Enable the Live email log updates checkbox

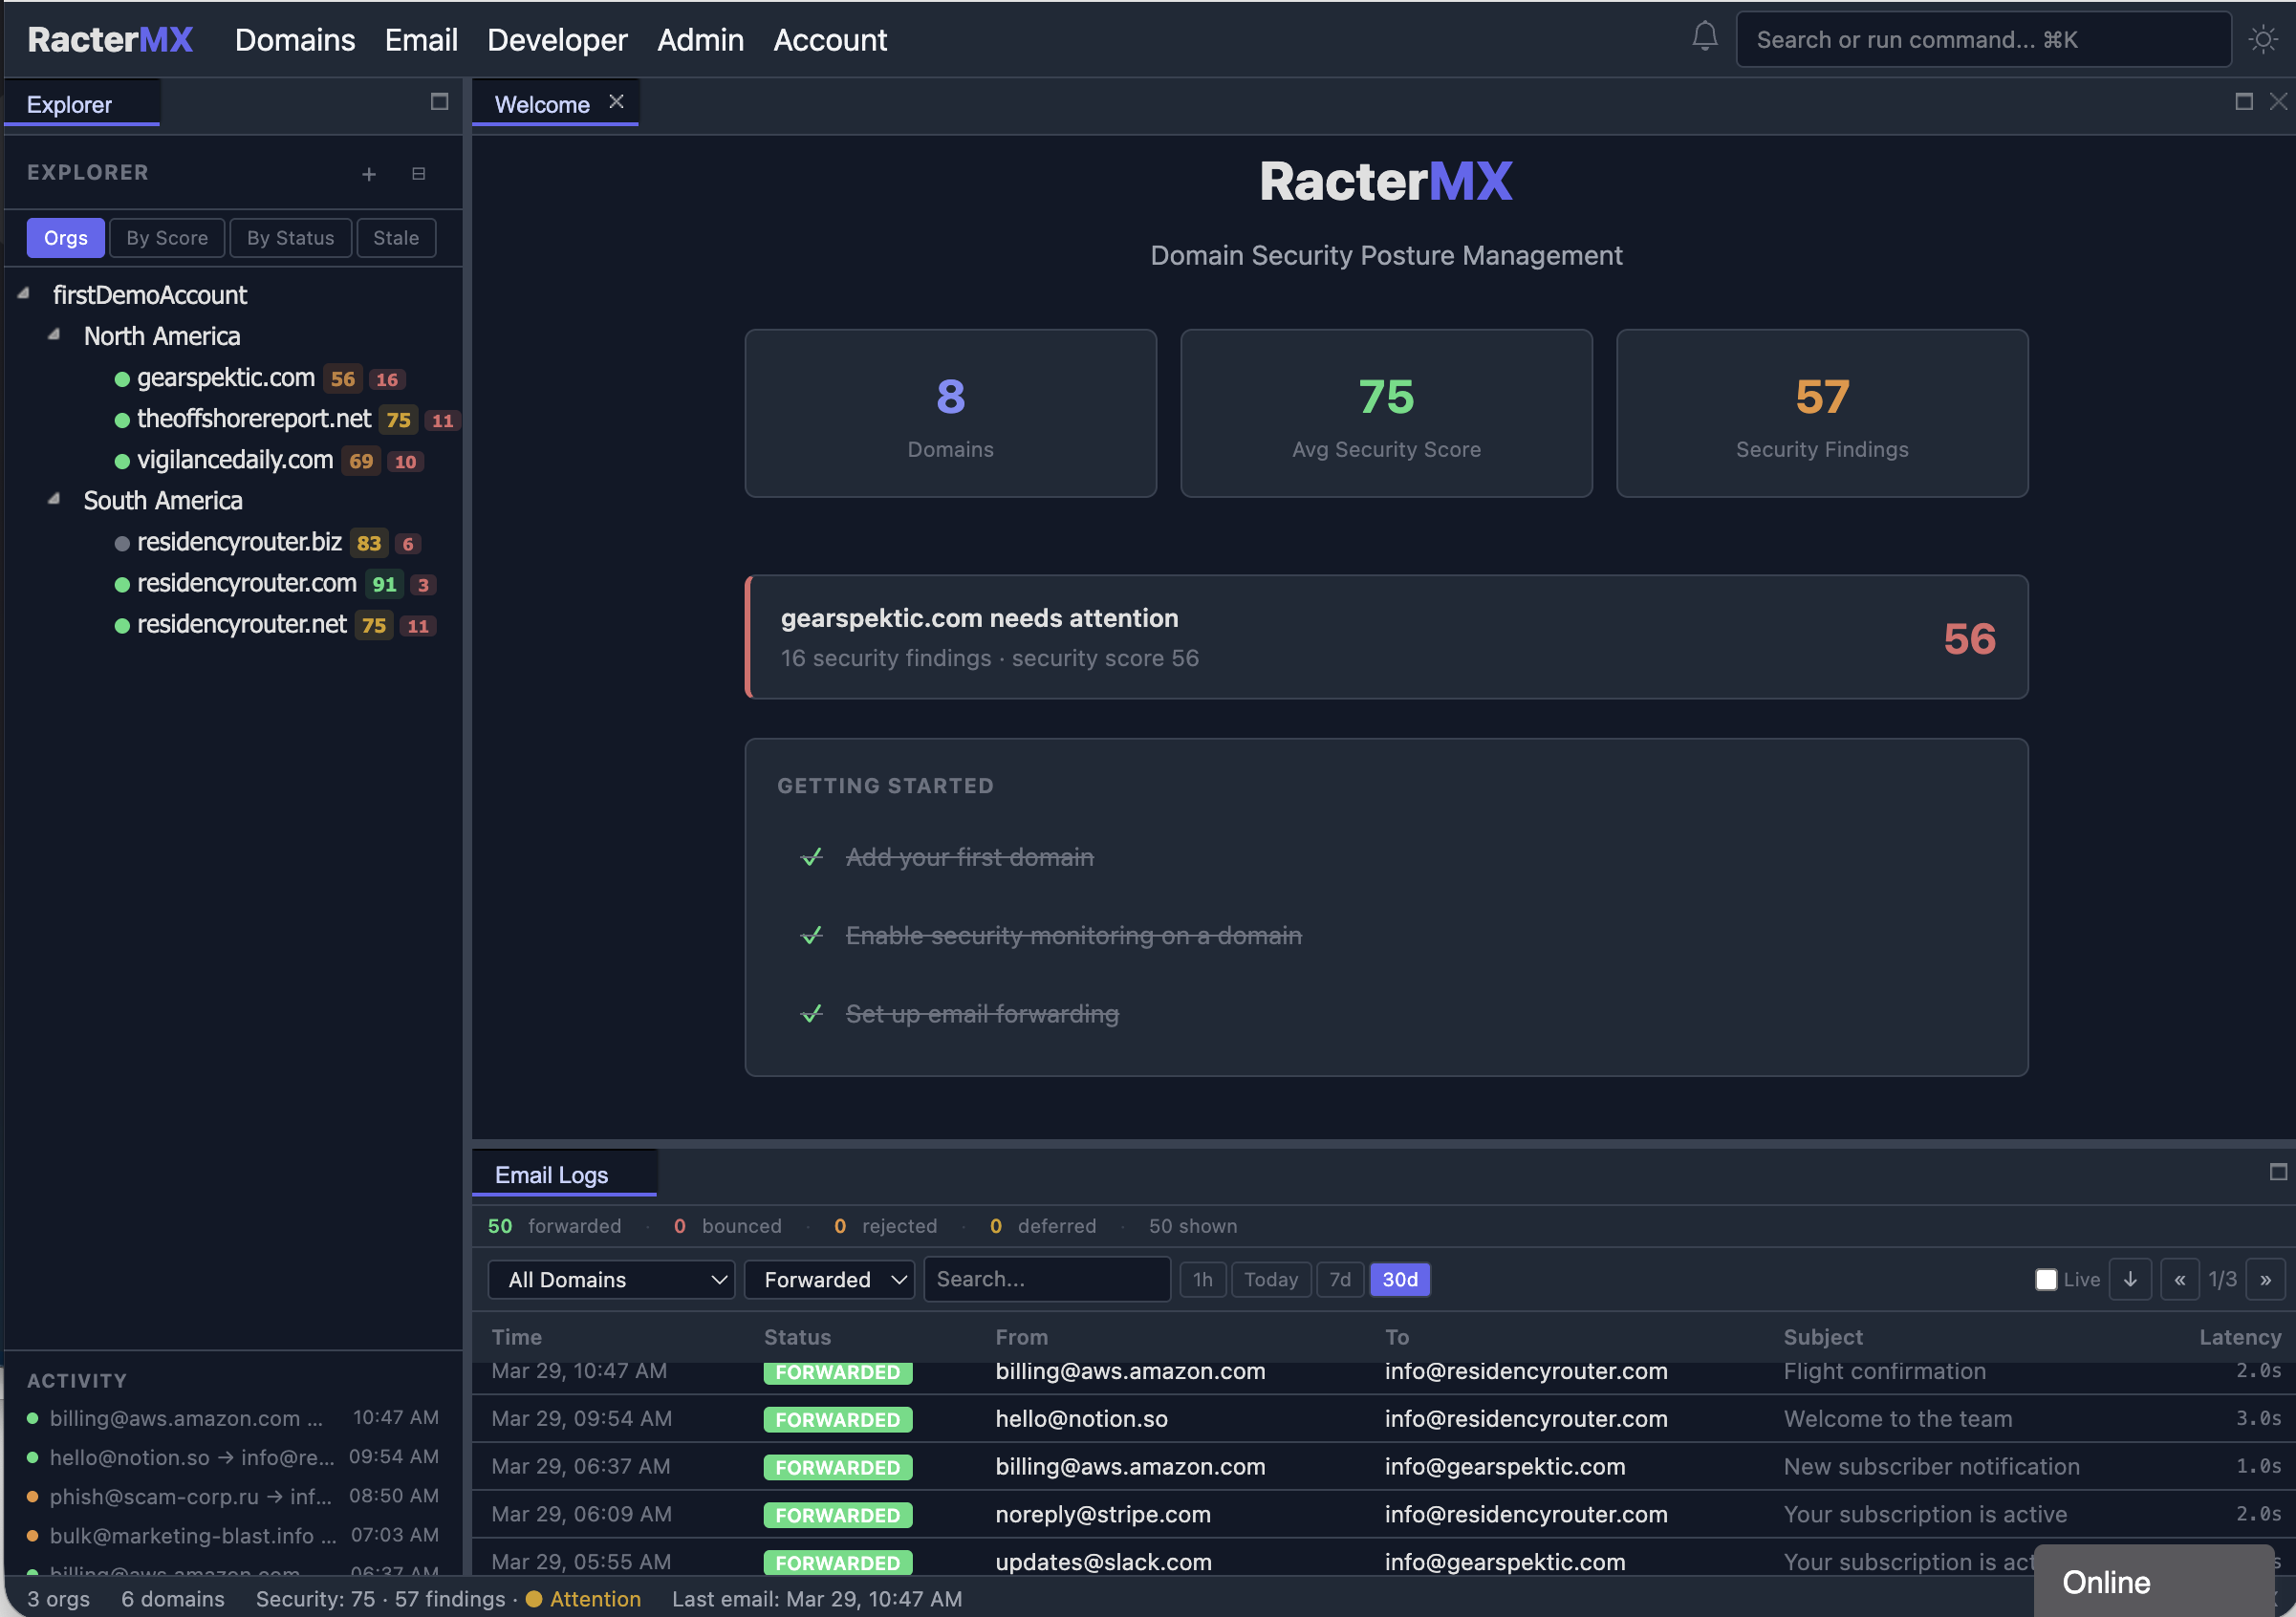pos(2046,1279)
